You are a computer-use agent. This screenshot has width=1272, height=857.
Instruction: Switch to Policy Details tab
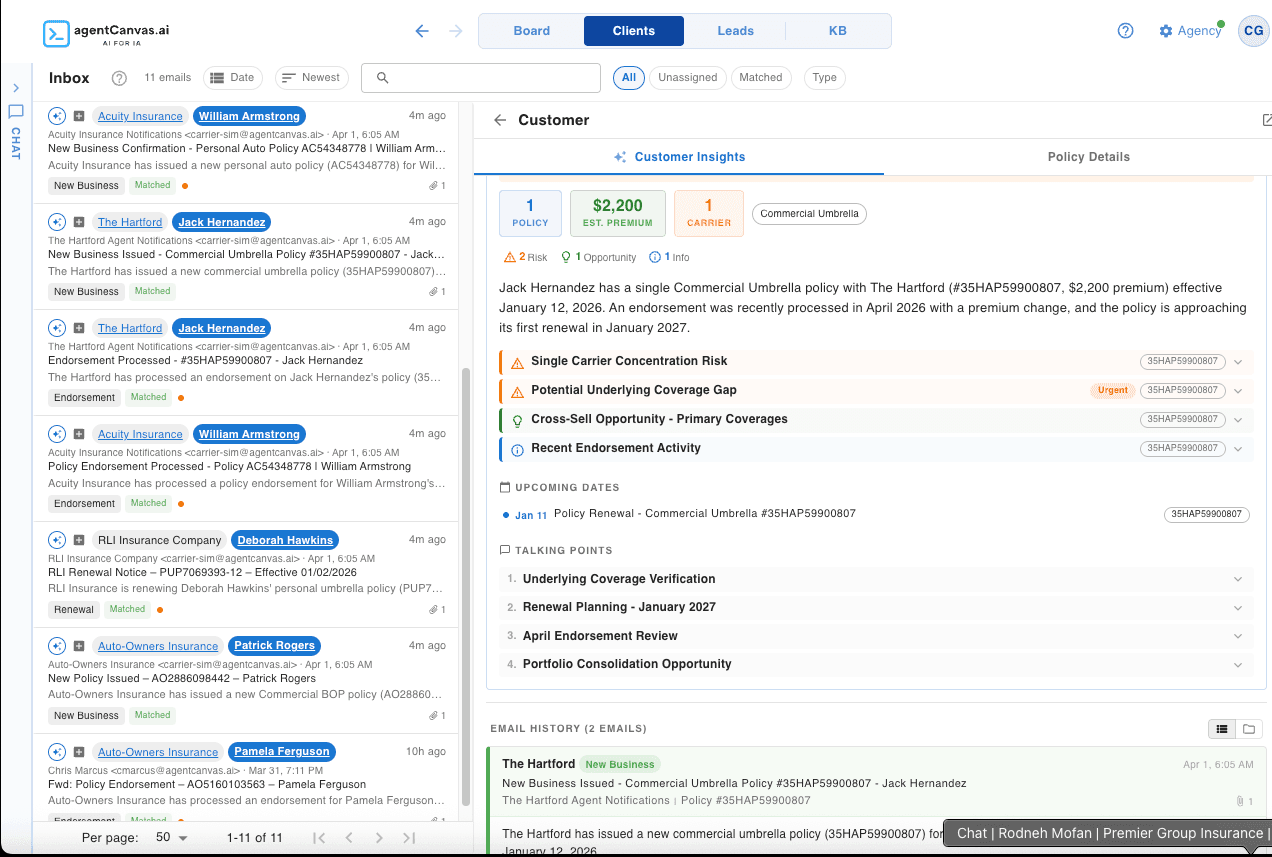1088,157
